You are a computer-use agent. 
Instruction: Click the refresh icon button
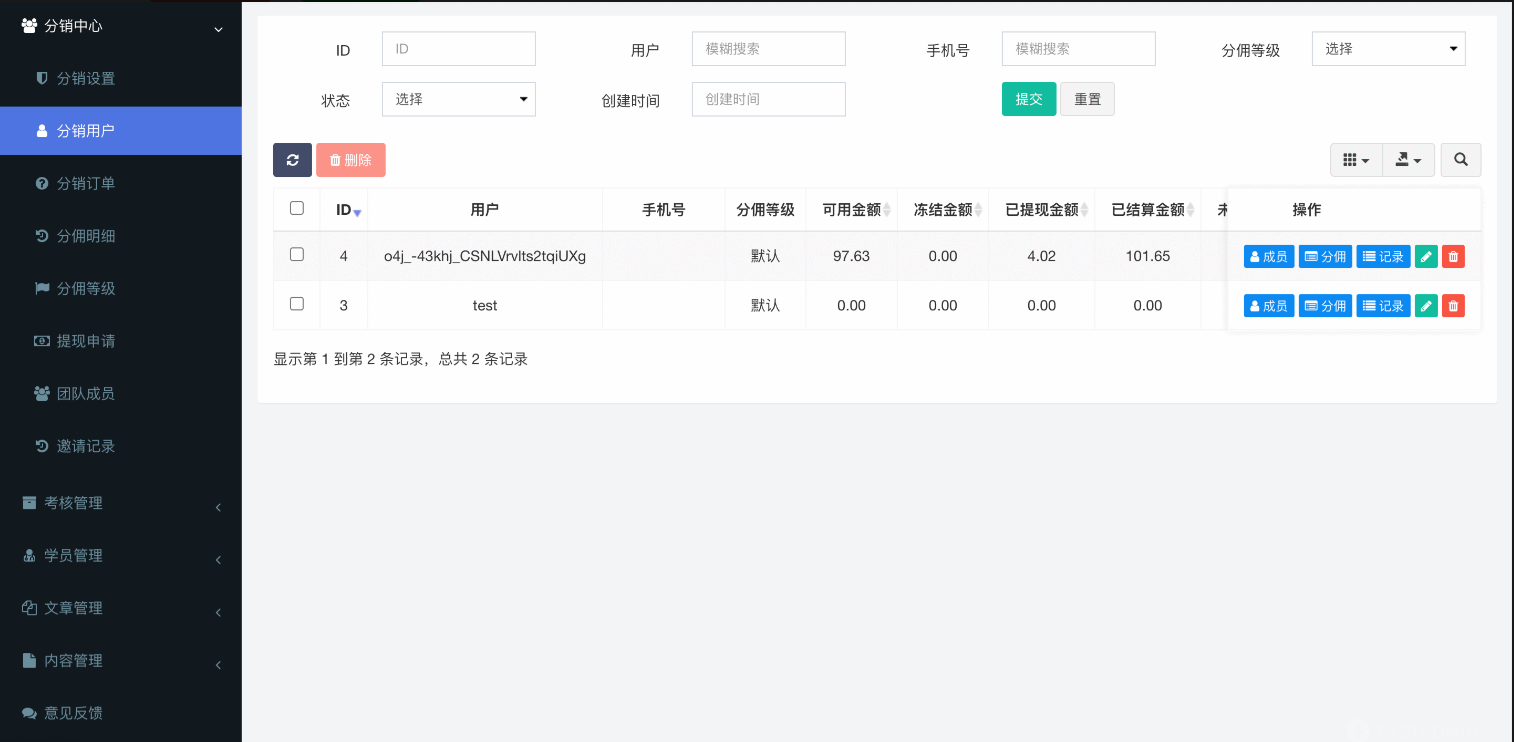(x=292, y=160)
